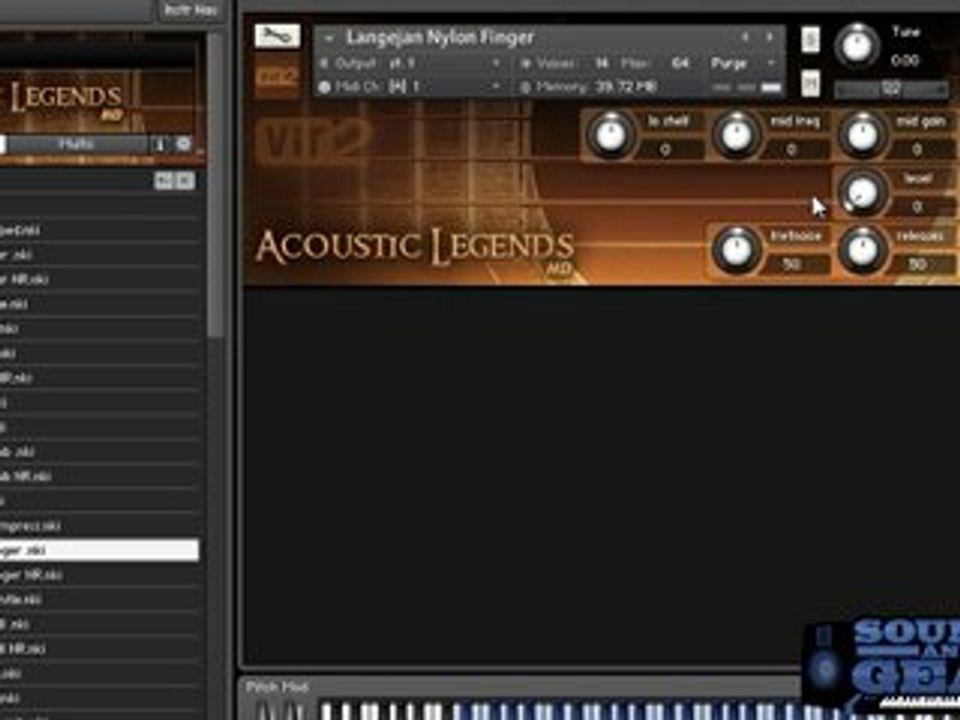Screen dimensions: 960x720
Task: Click the level value field
Action: tap(918, 207)
